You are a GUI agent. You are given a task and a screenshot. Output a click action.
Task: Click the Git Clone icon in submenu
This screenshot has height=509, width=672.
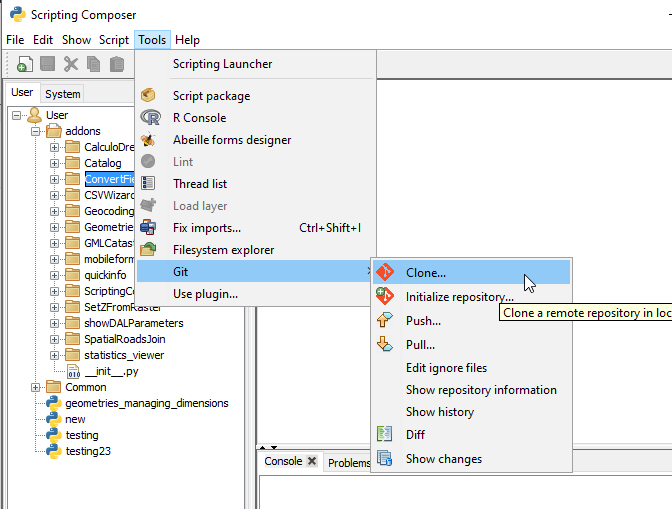point(385,272)
